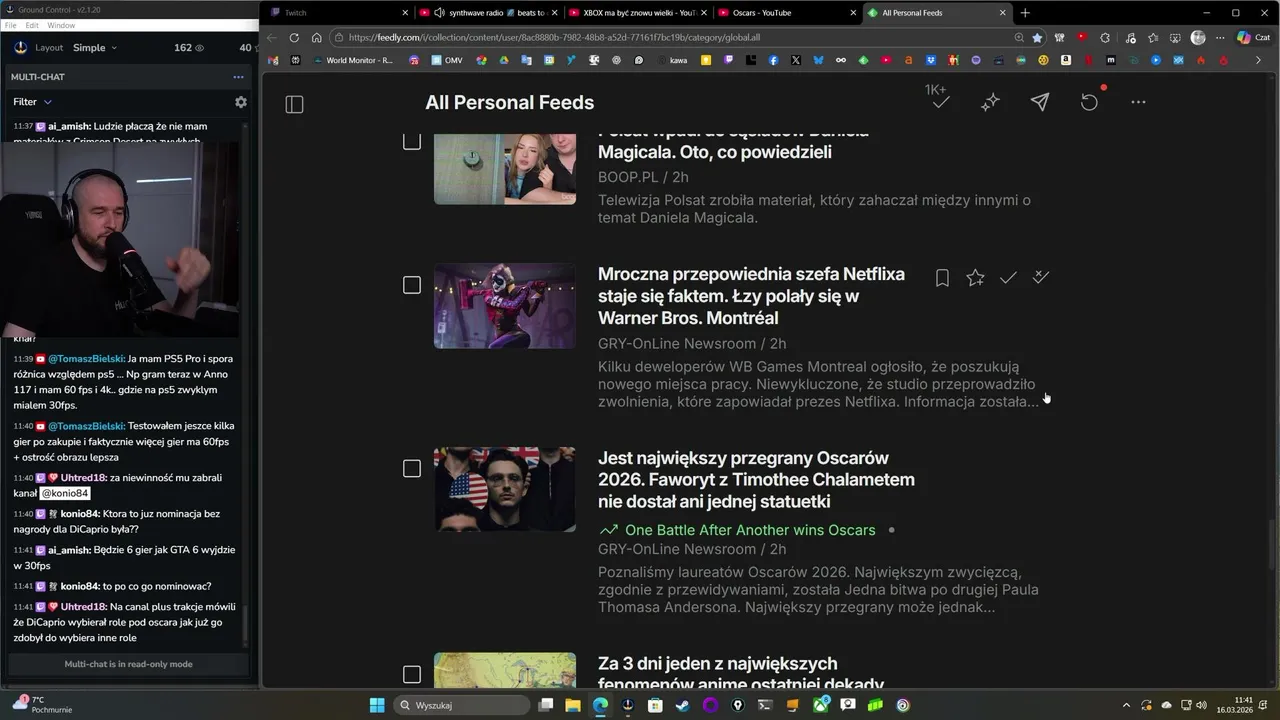This screenshot has height=720, width=1280.
Task: Click the Windows Start button
Action: pyautogui.click(x=377, y=705)
